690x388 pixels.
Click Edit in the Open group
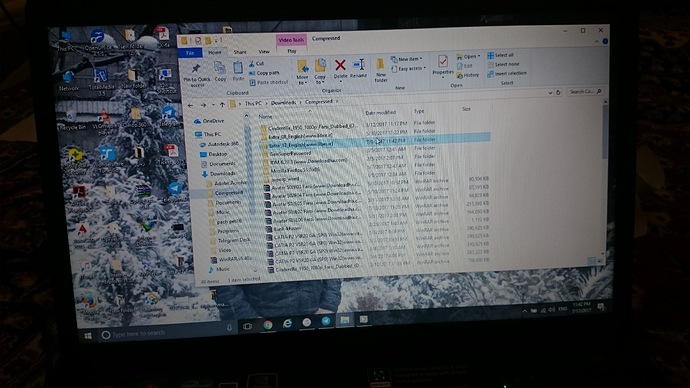[465, 66]
